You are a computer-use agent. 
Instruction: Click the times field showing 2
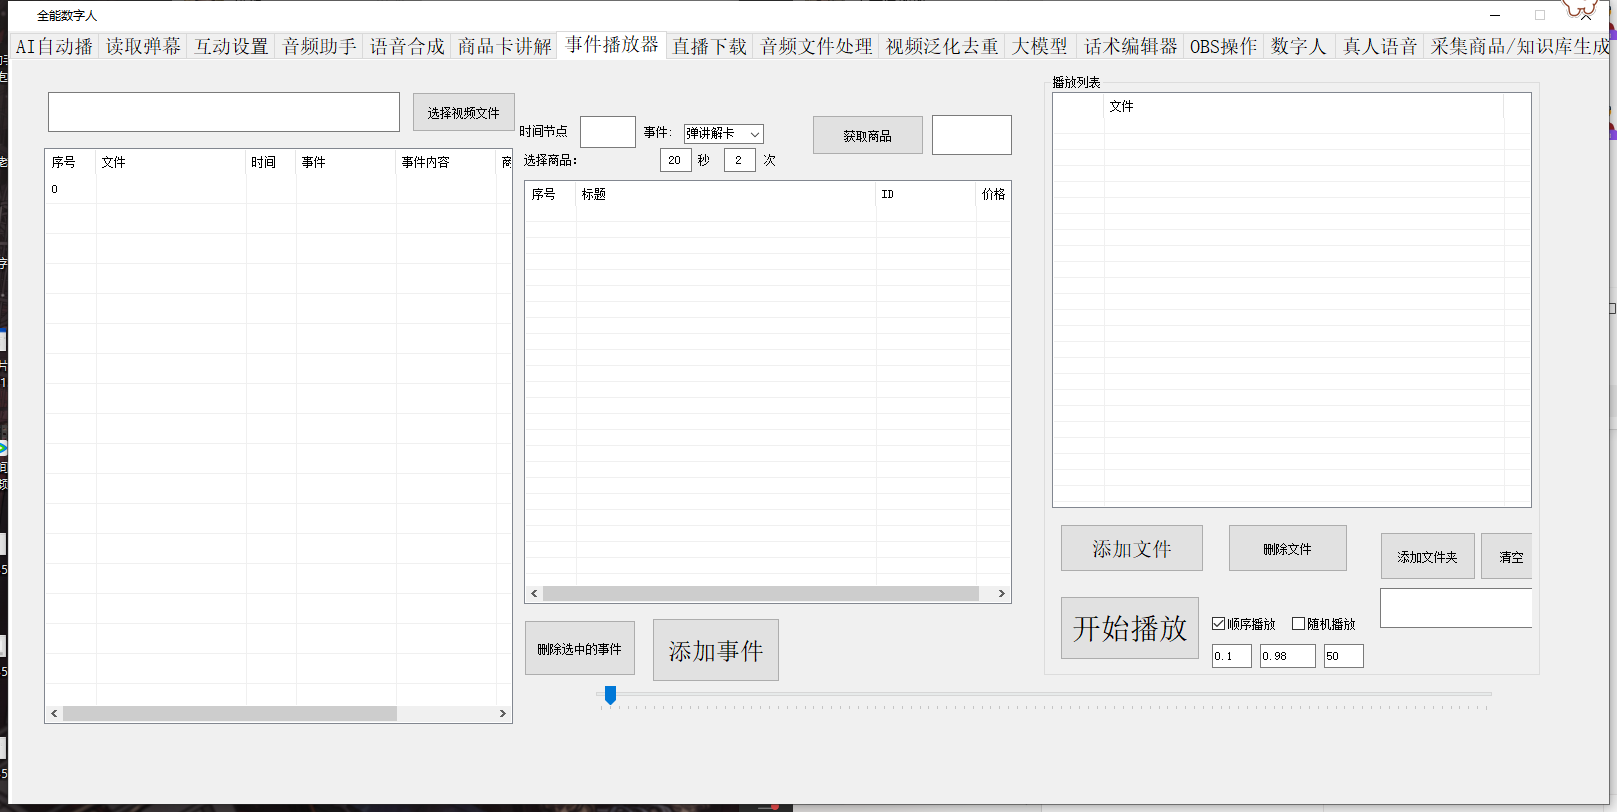coord(740,160)
